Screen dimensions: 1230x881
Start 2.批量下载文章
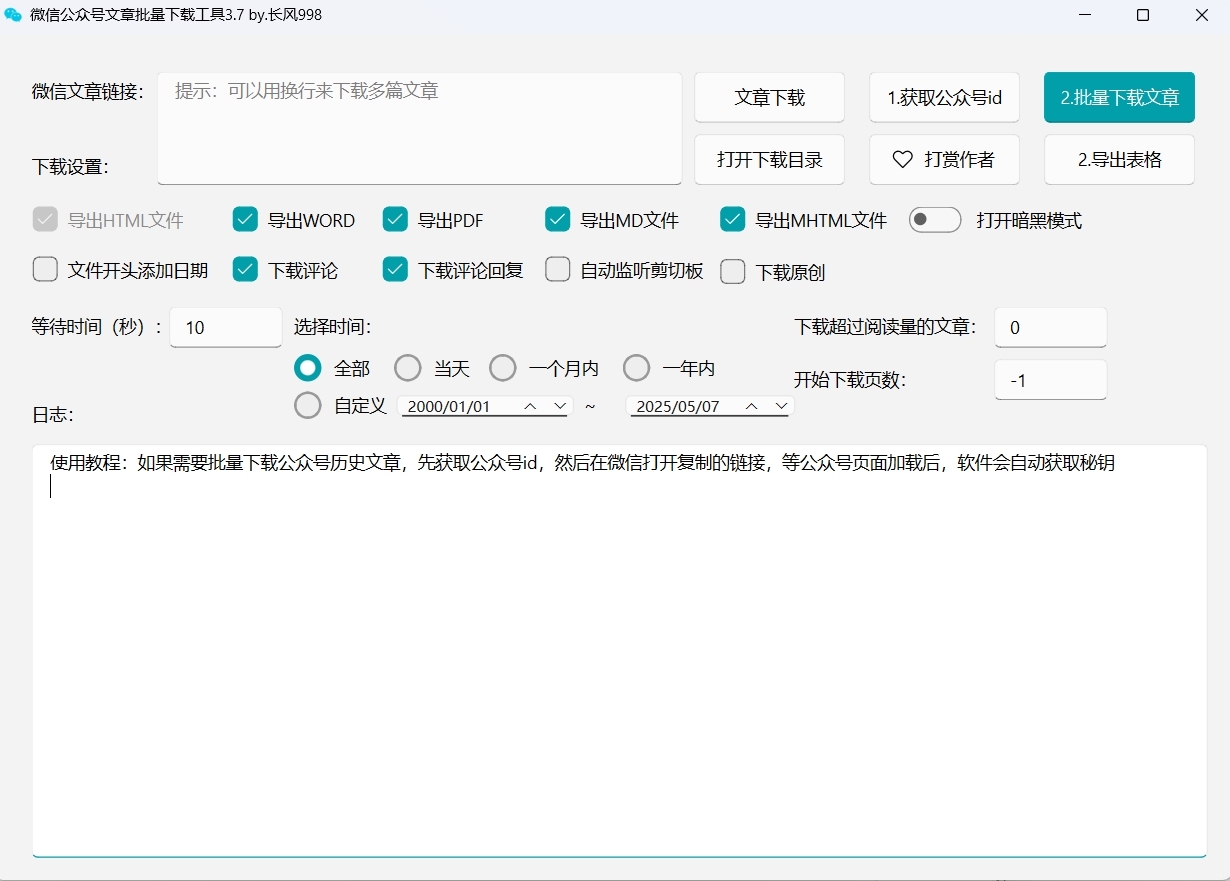tap(1120, 97)
